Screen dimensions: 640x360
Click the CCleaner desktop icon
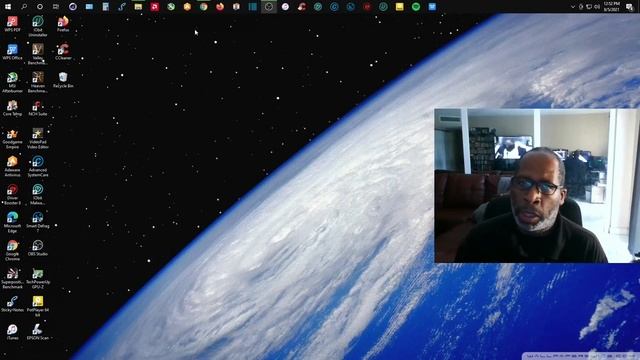coord(63,52)
